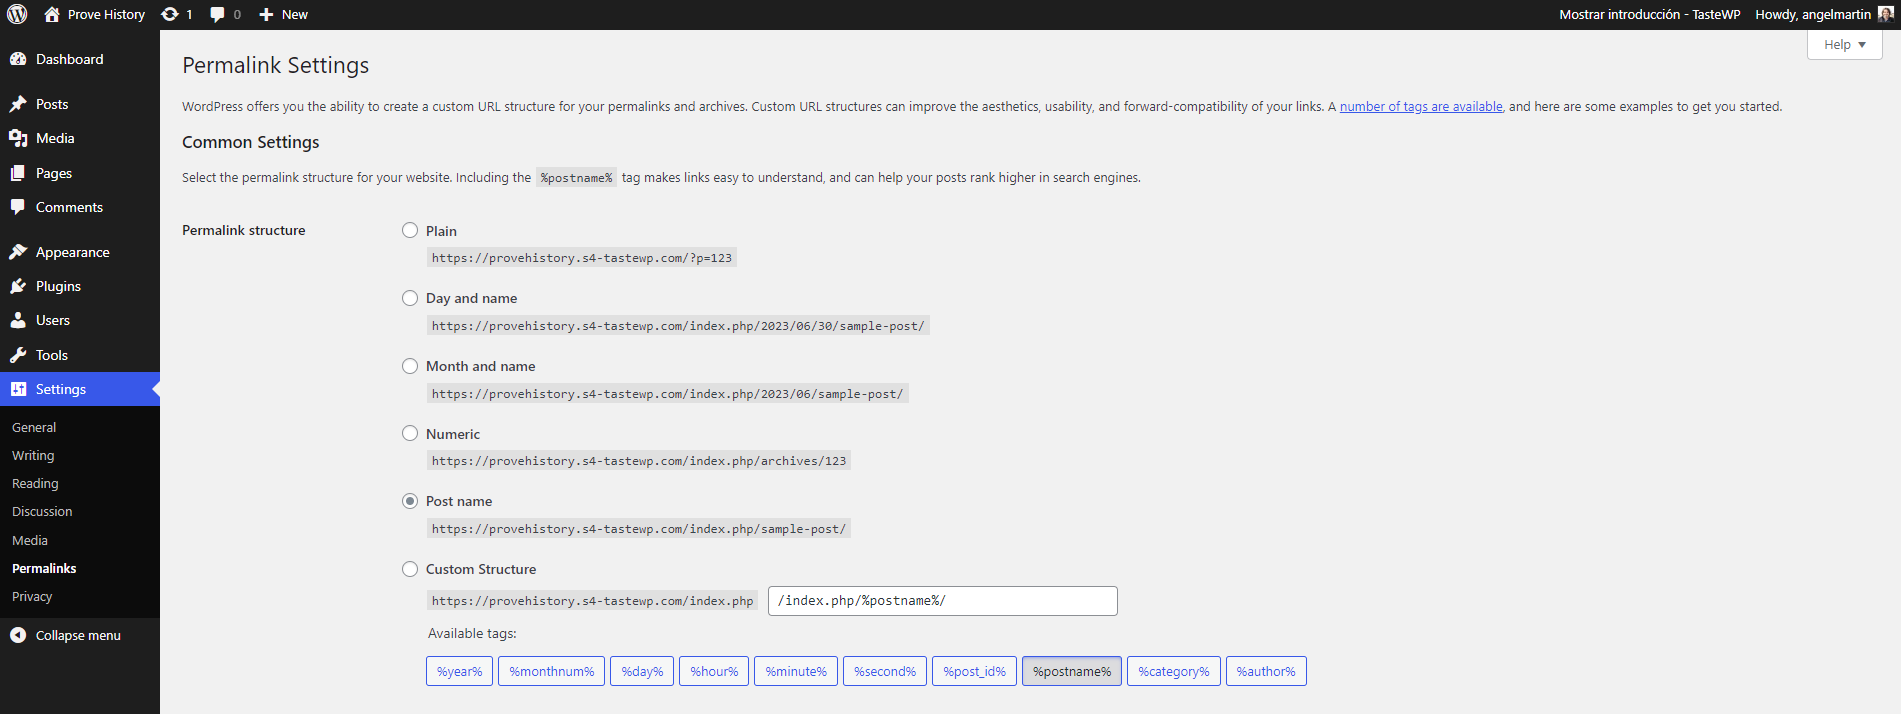Open the Tools menu label
This screenshot has height=714, width=1901.
click(x=52, y=355)
